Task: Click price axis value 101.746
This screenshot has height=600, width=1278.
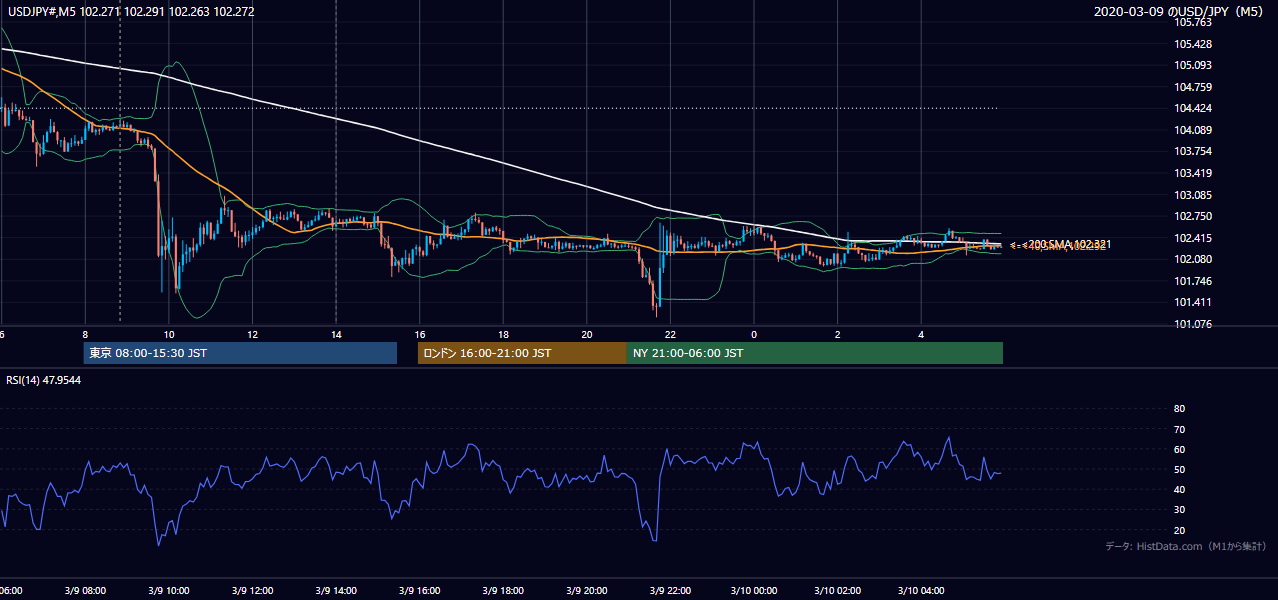Action: tap(1193, 281)
